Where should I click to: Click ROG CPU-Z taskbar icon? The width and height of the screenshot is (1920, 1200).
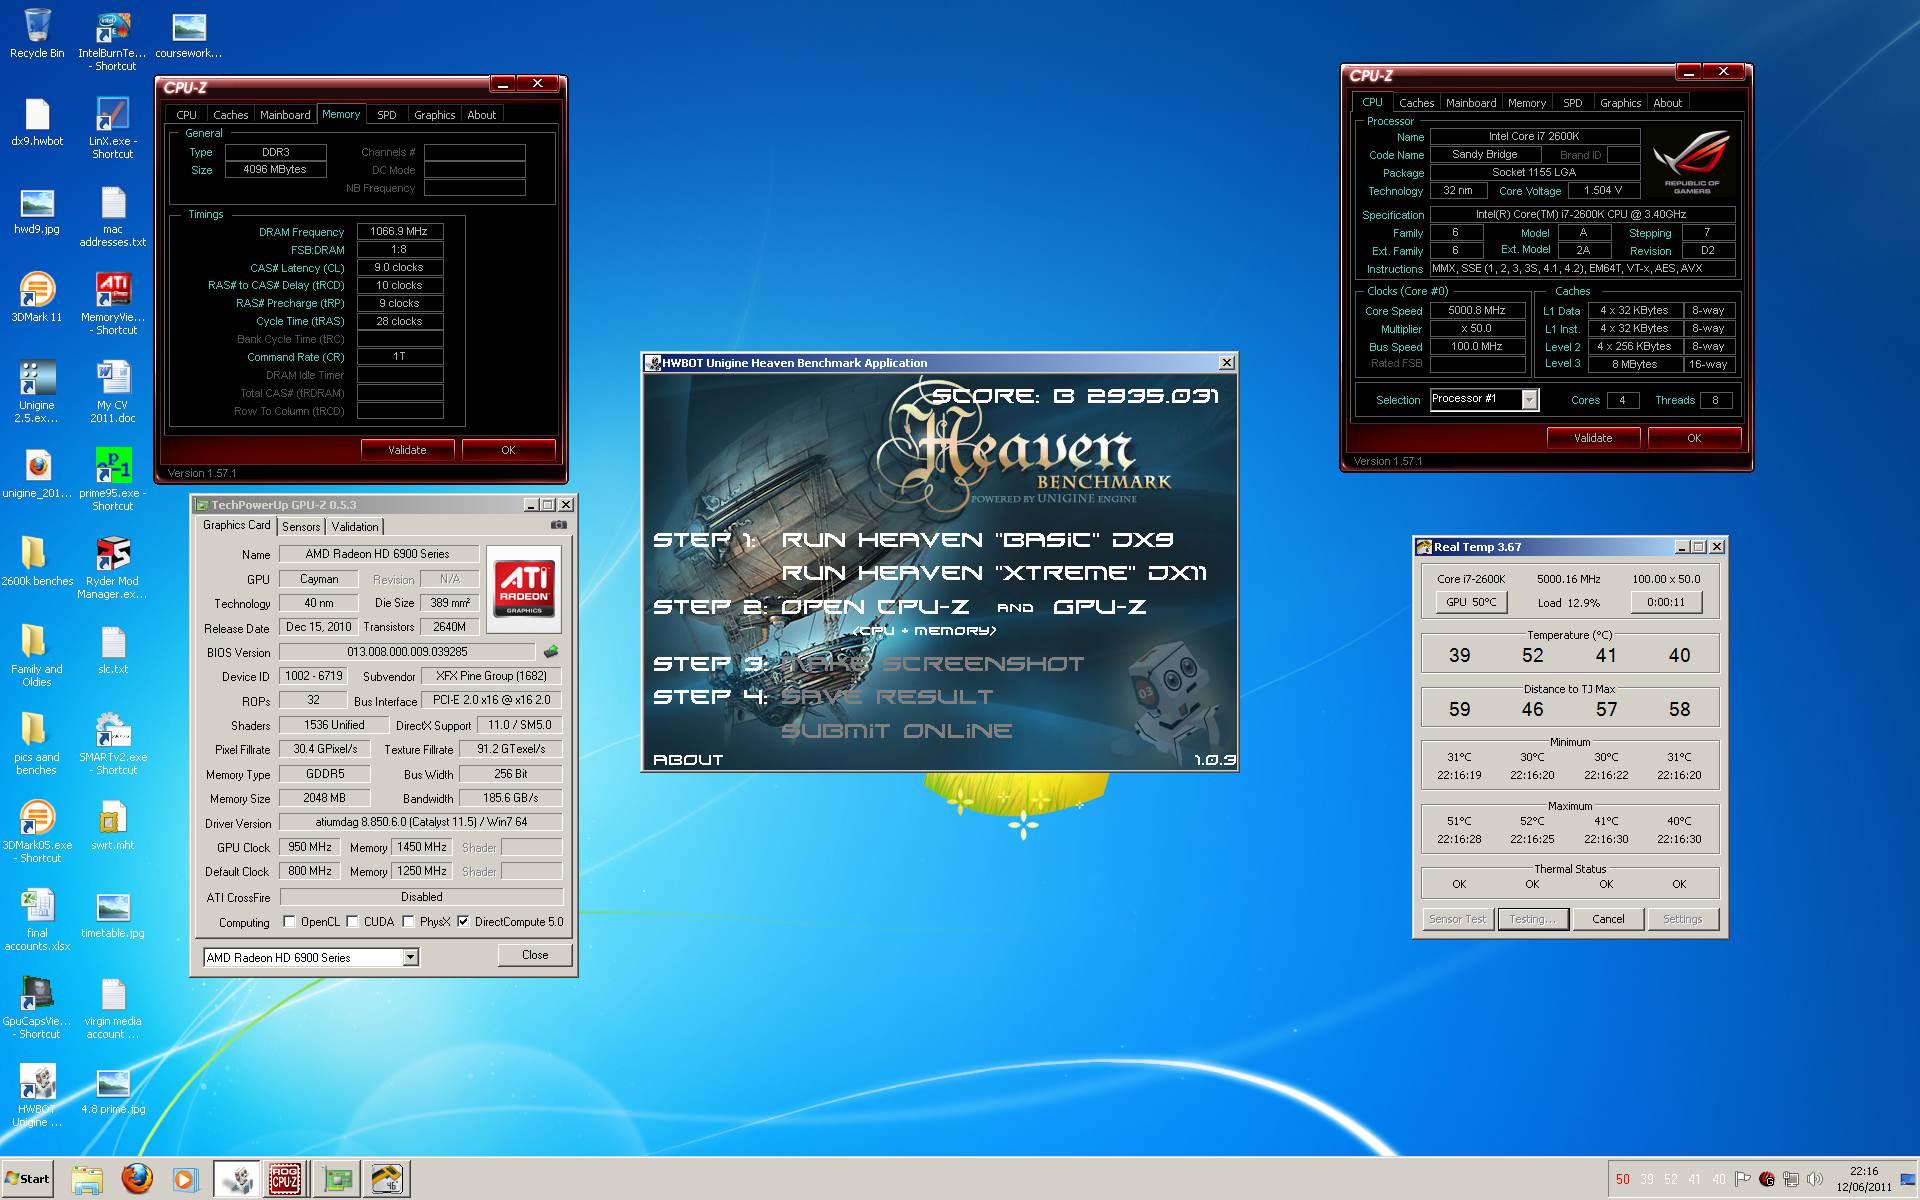(285, 1179)
